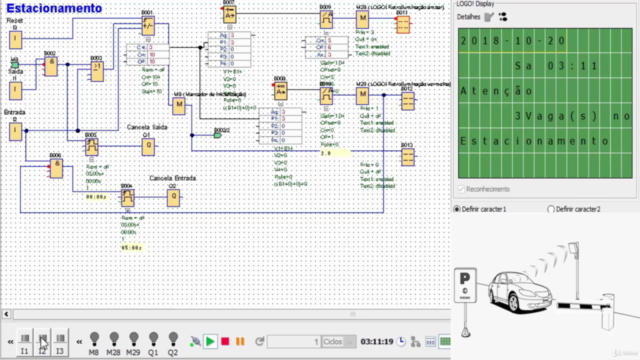
Task: Click the M8 flag lamp indicator
Action: 94,343
